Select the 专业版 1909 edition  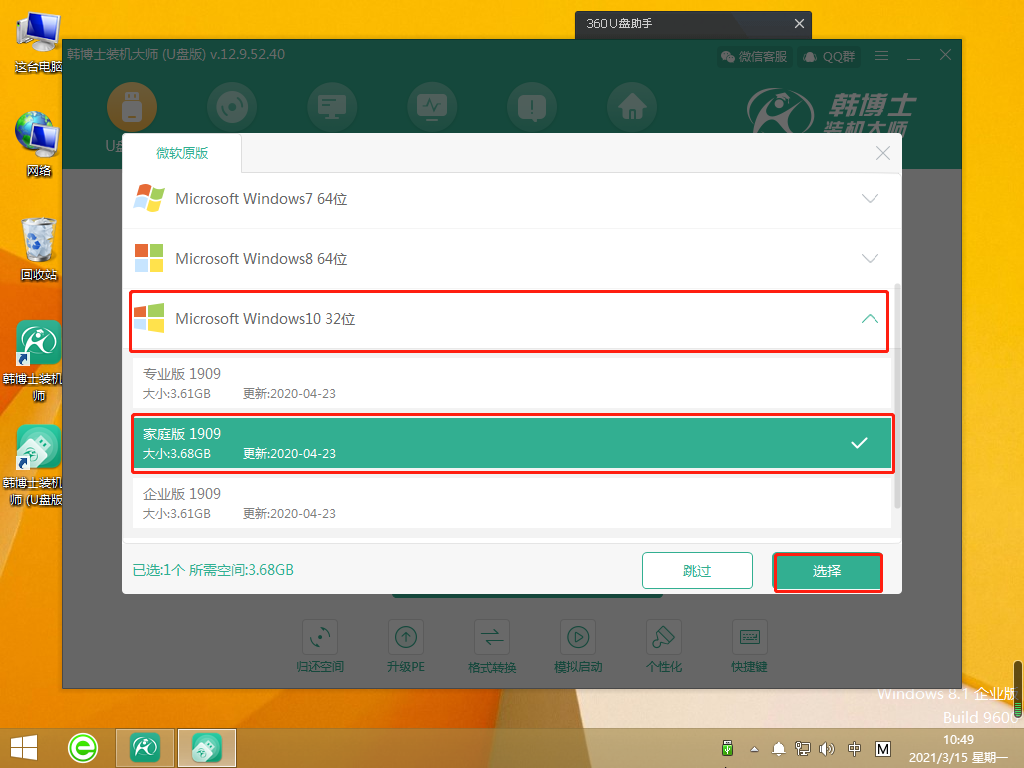[511, 383]
